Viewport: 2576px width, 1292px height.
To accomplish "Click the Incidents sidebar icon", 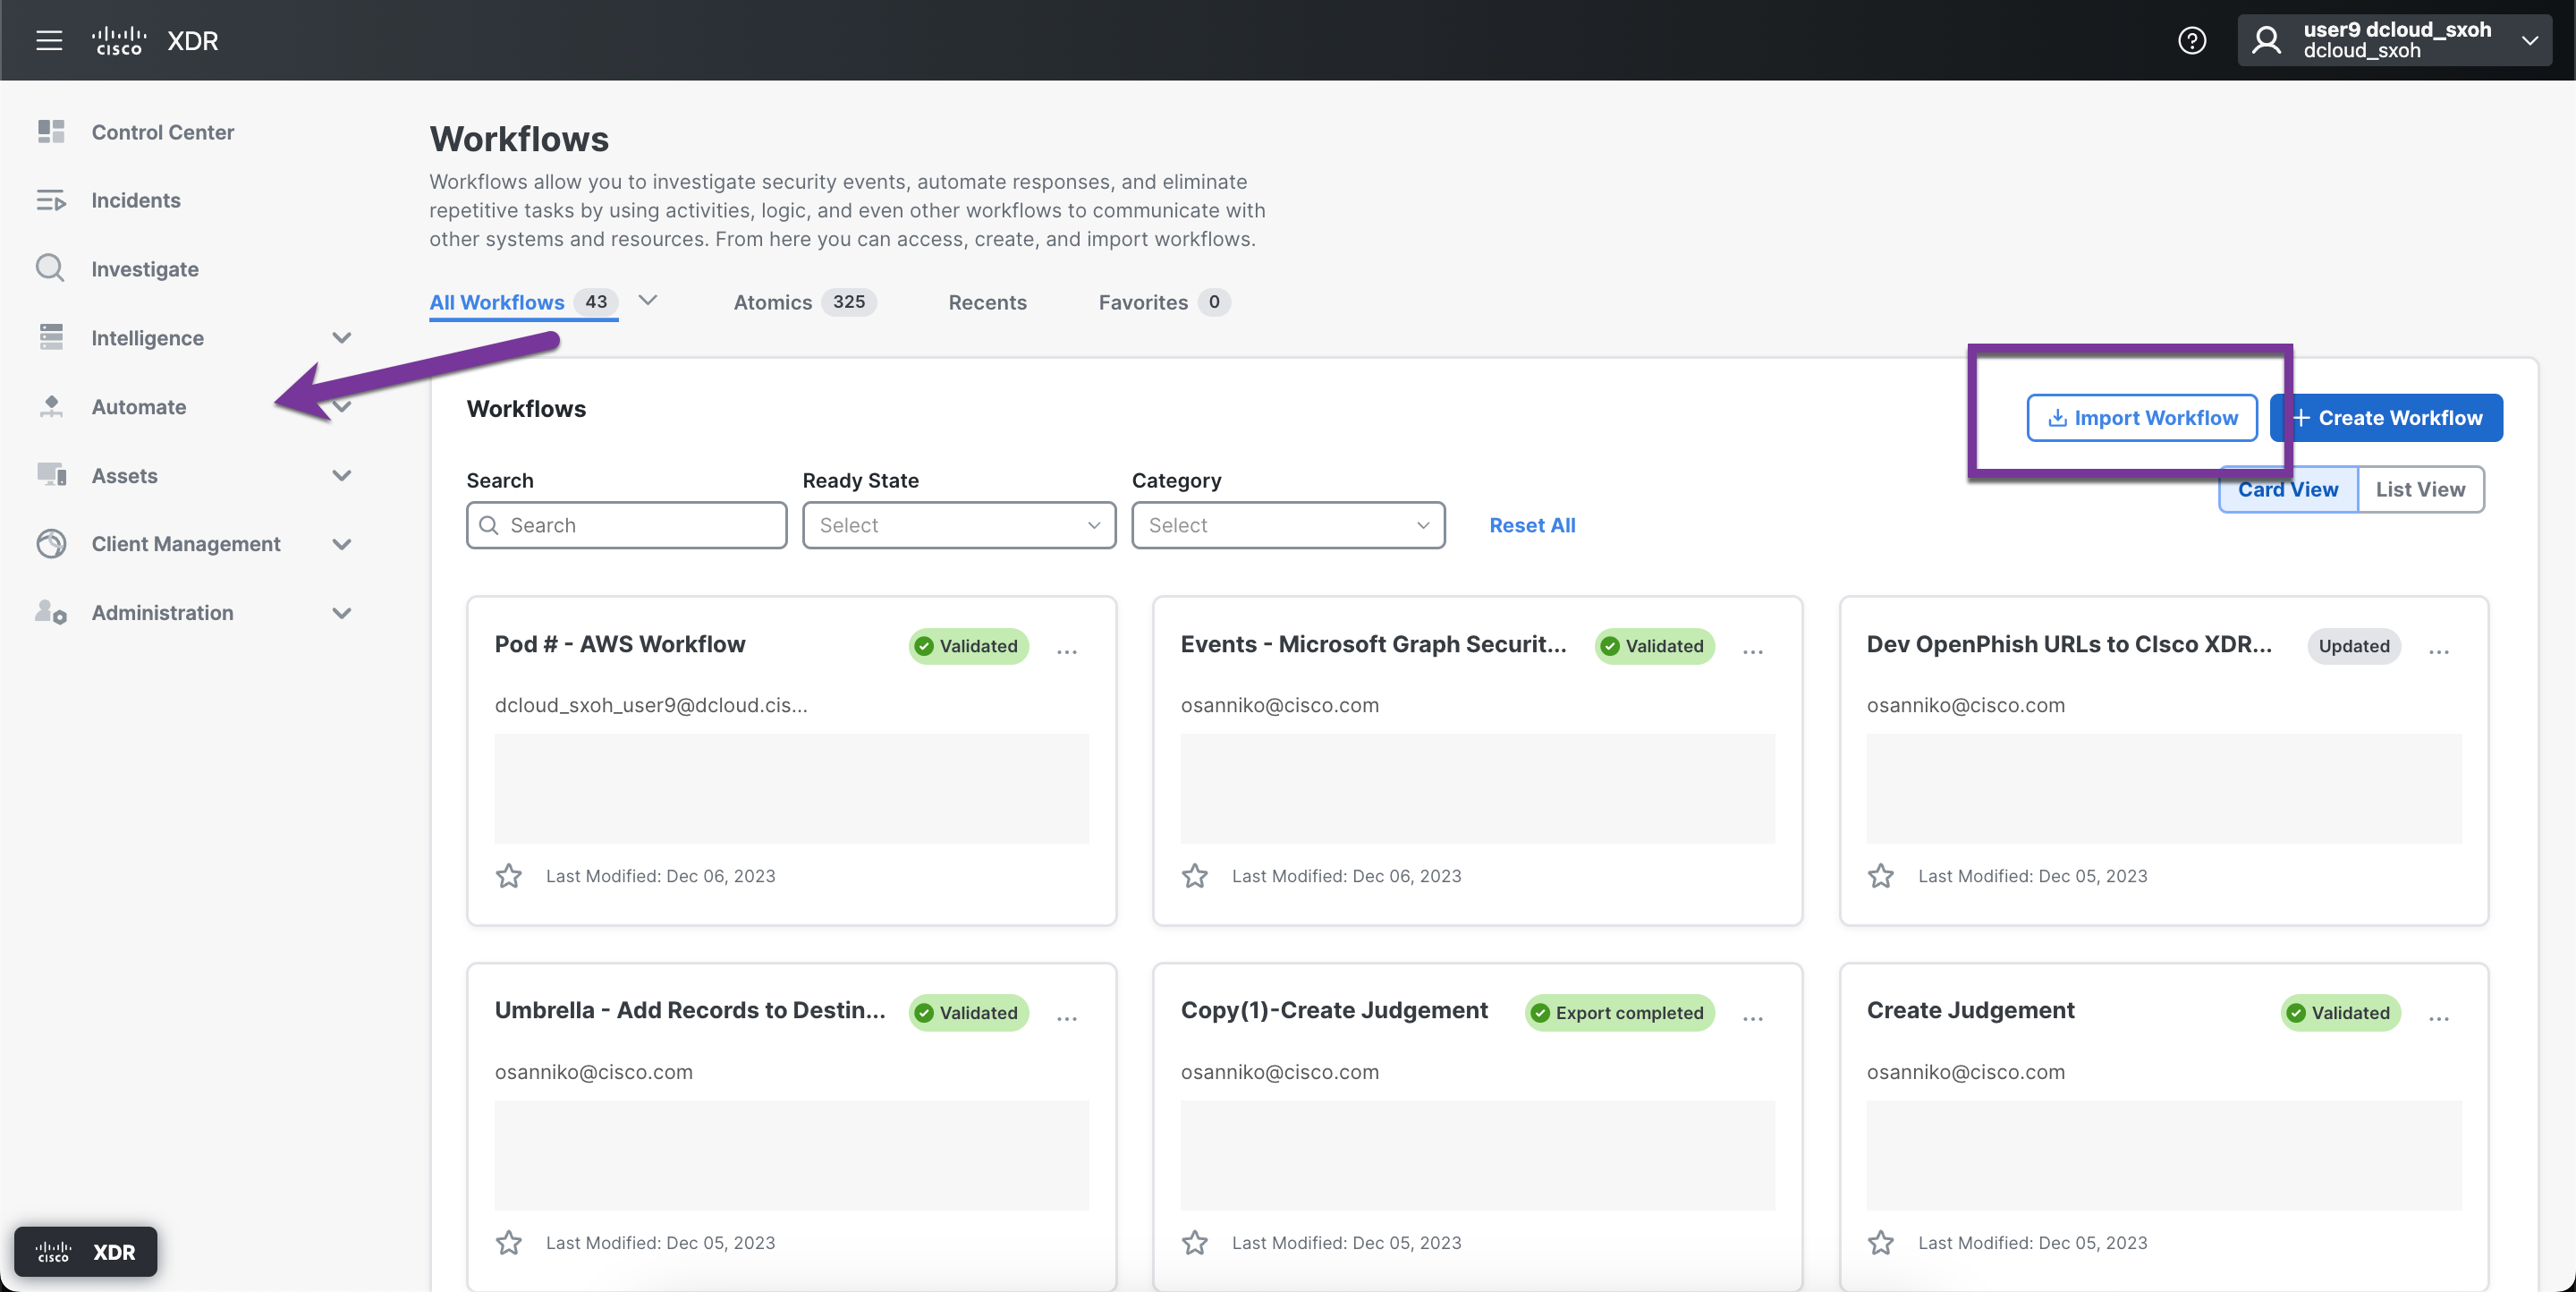I will point(51,200).
